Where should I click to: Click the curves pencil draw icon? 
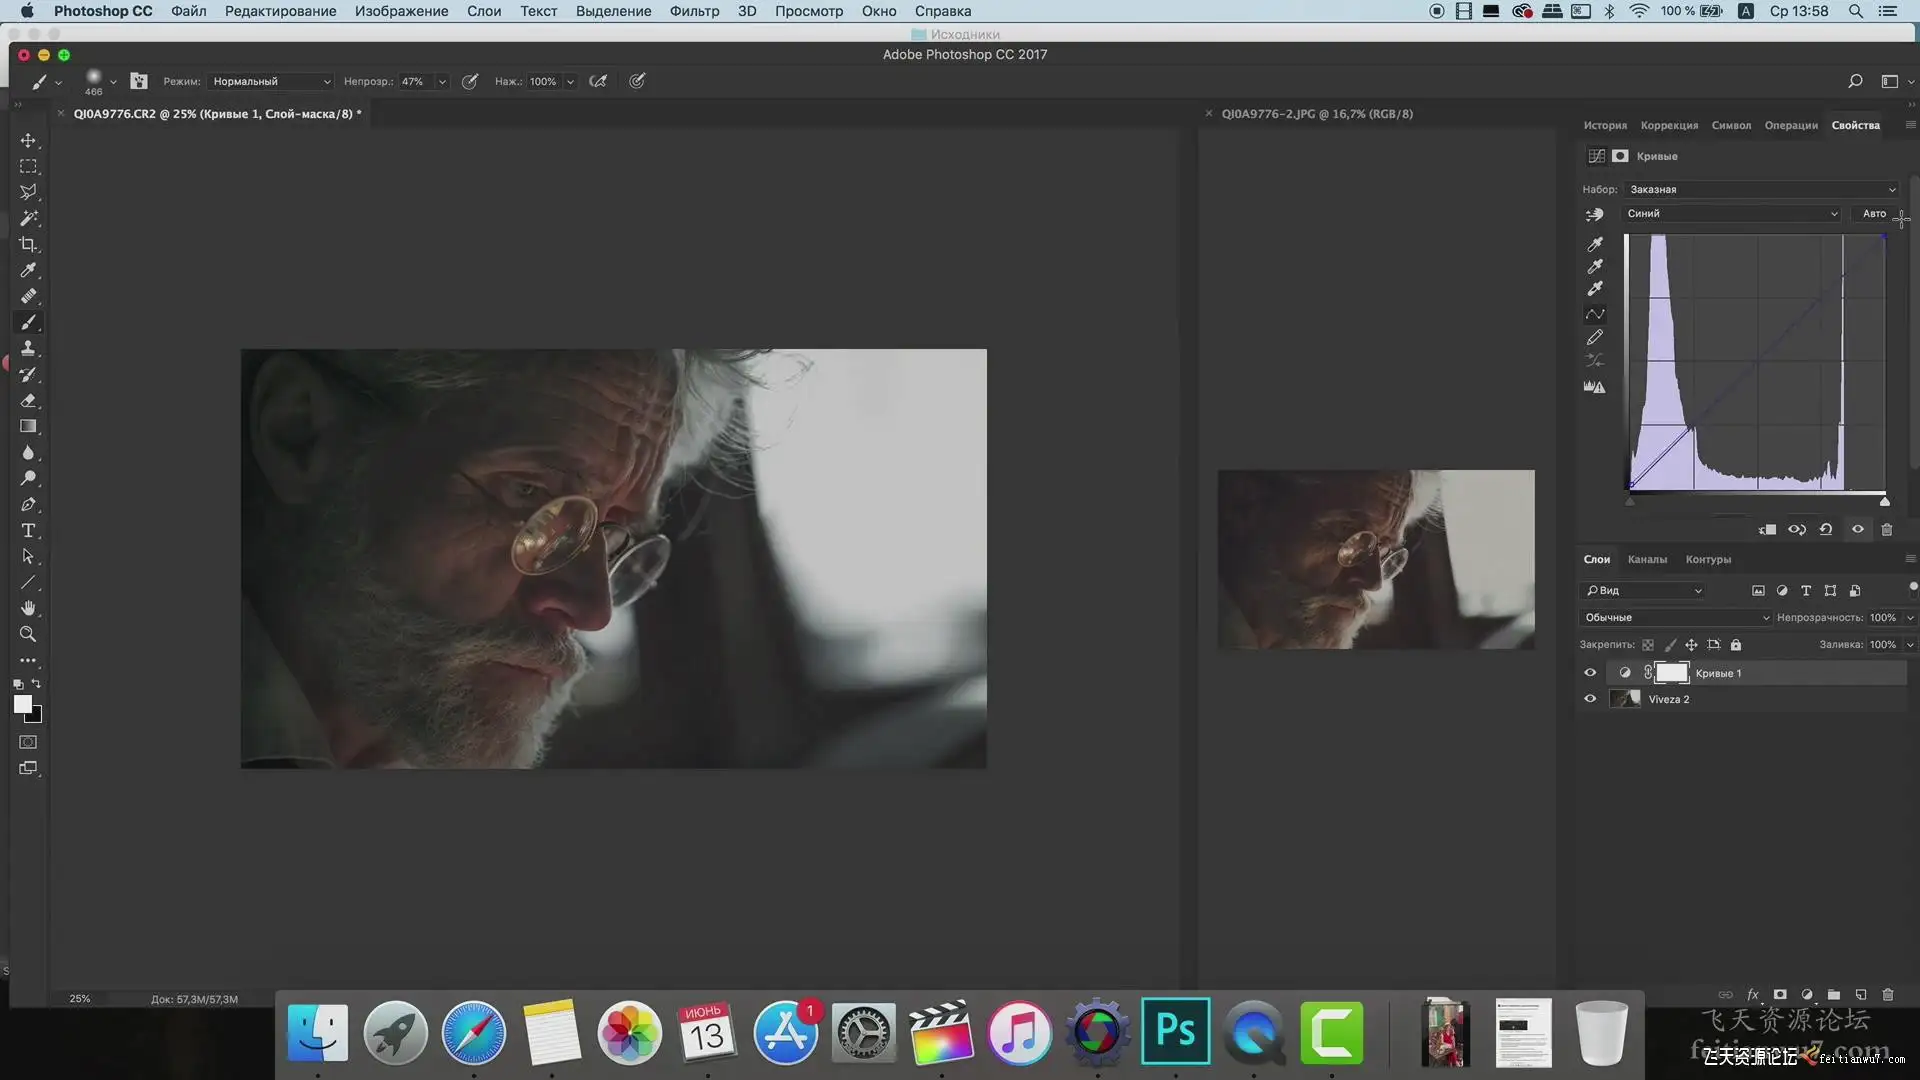coord(1595,337)
